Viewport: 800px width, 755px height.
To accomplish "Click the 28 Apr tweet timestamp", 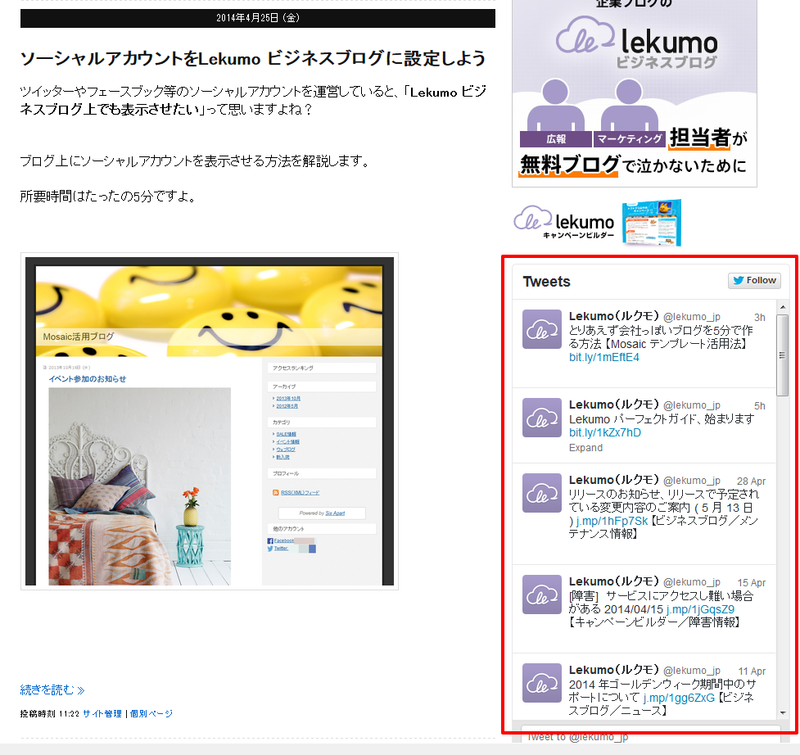I will [751, 481].
